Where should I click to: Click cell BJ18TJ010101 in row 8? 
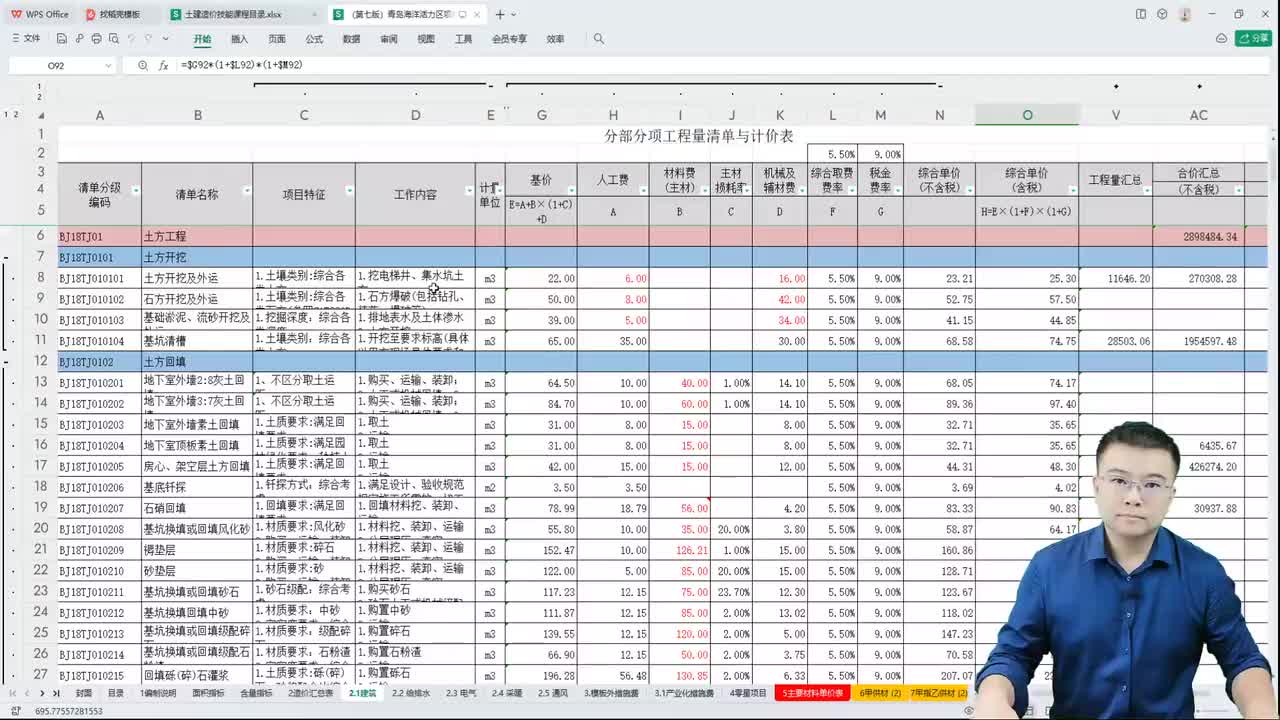99,279
